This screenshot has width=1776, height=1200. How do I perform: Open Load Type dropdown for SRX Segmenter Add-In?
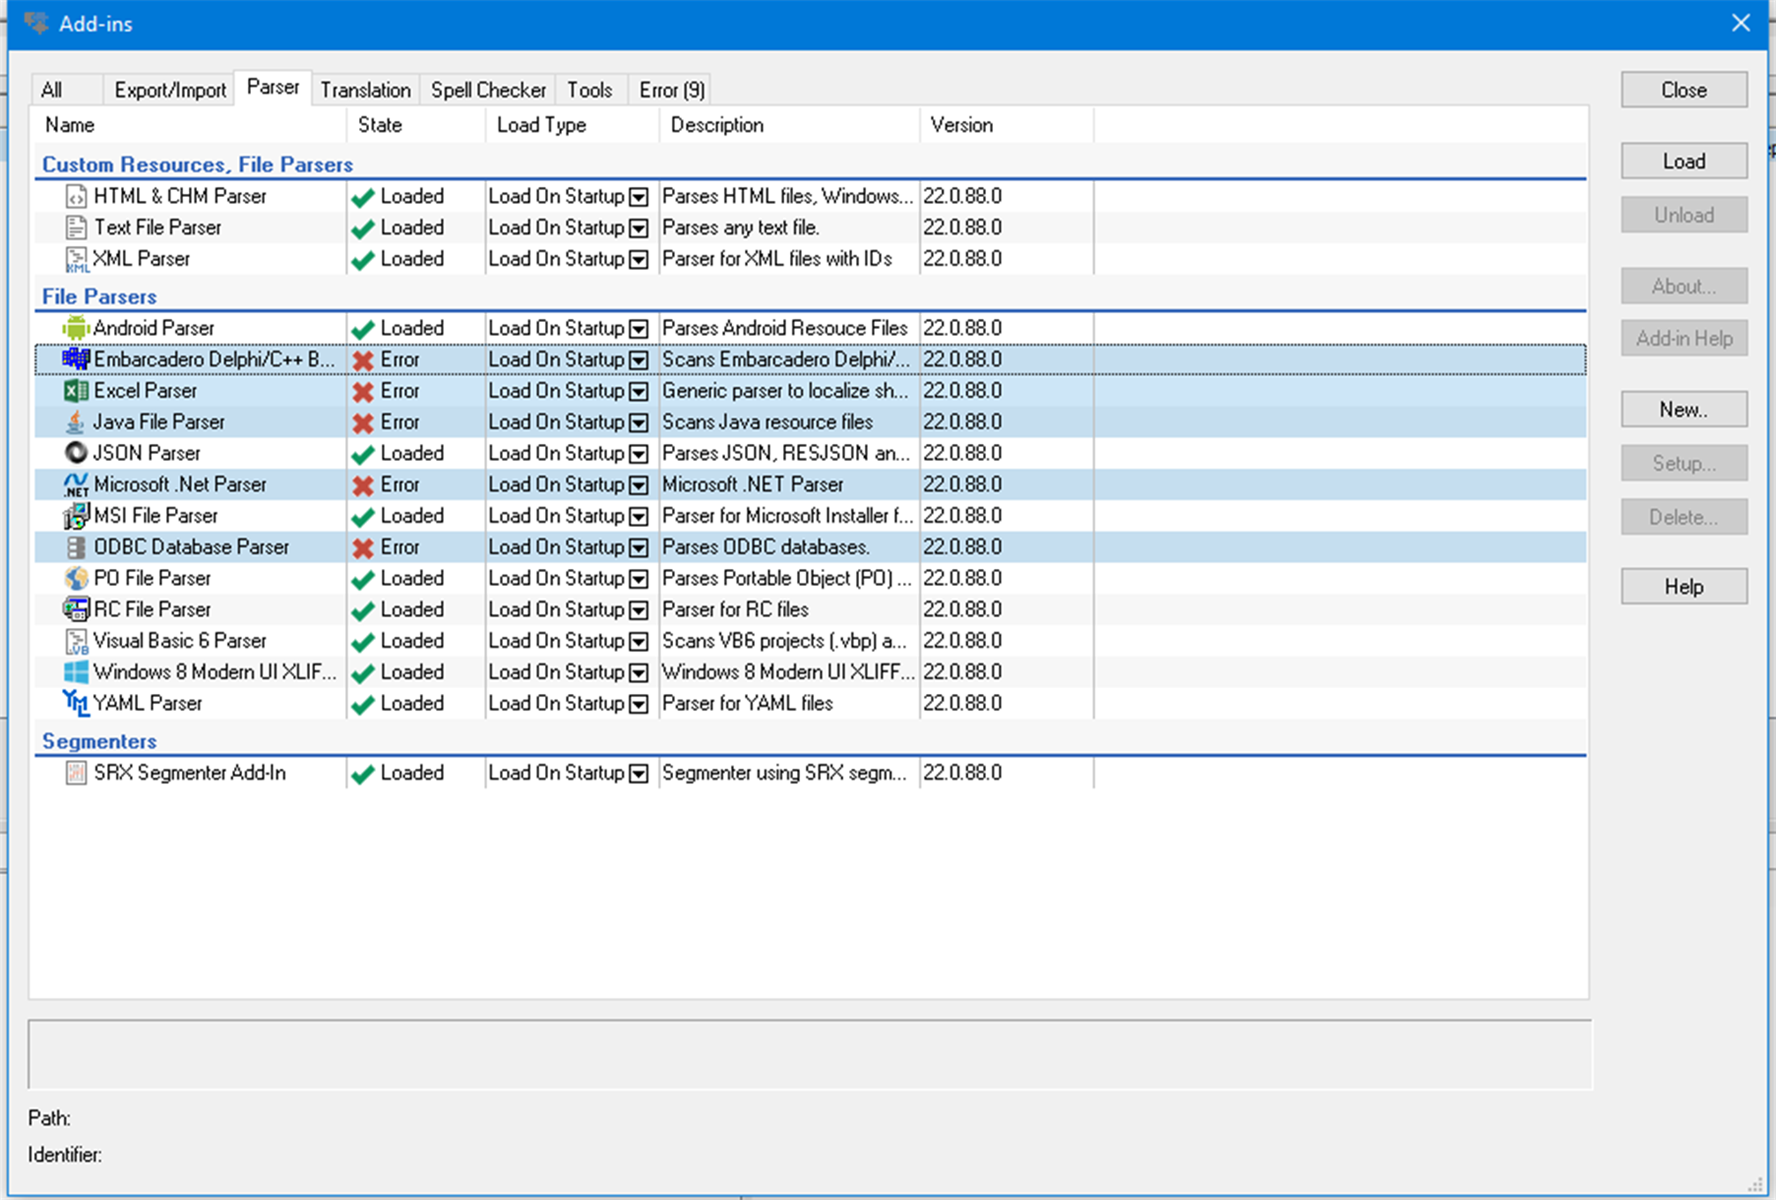click(x=639, y=774)
